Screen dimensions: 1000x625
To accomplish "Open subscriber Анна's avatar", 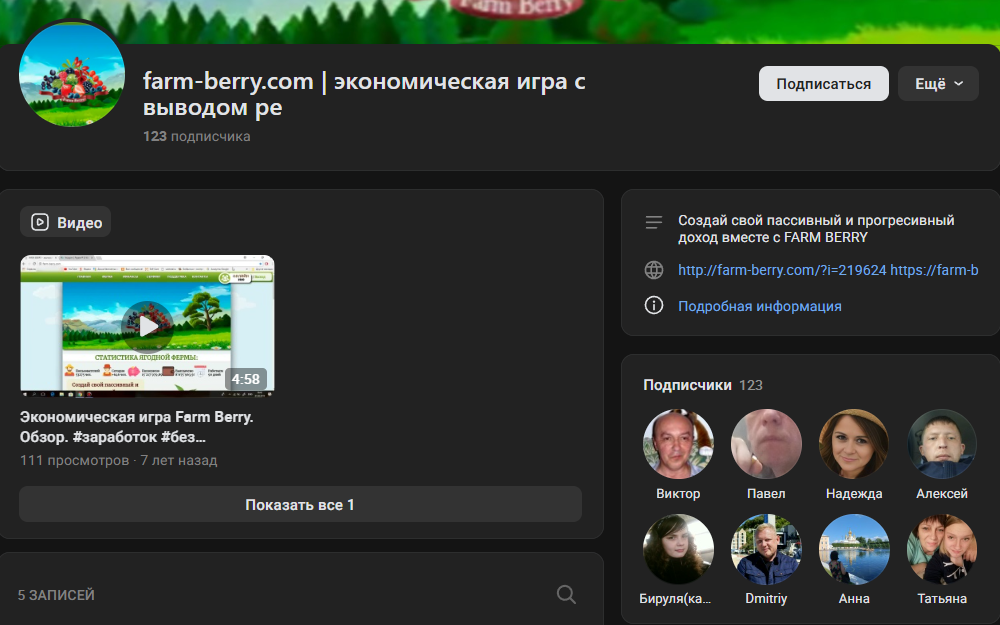I will point(854,549).
